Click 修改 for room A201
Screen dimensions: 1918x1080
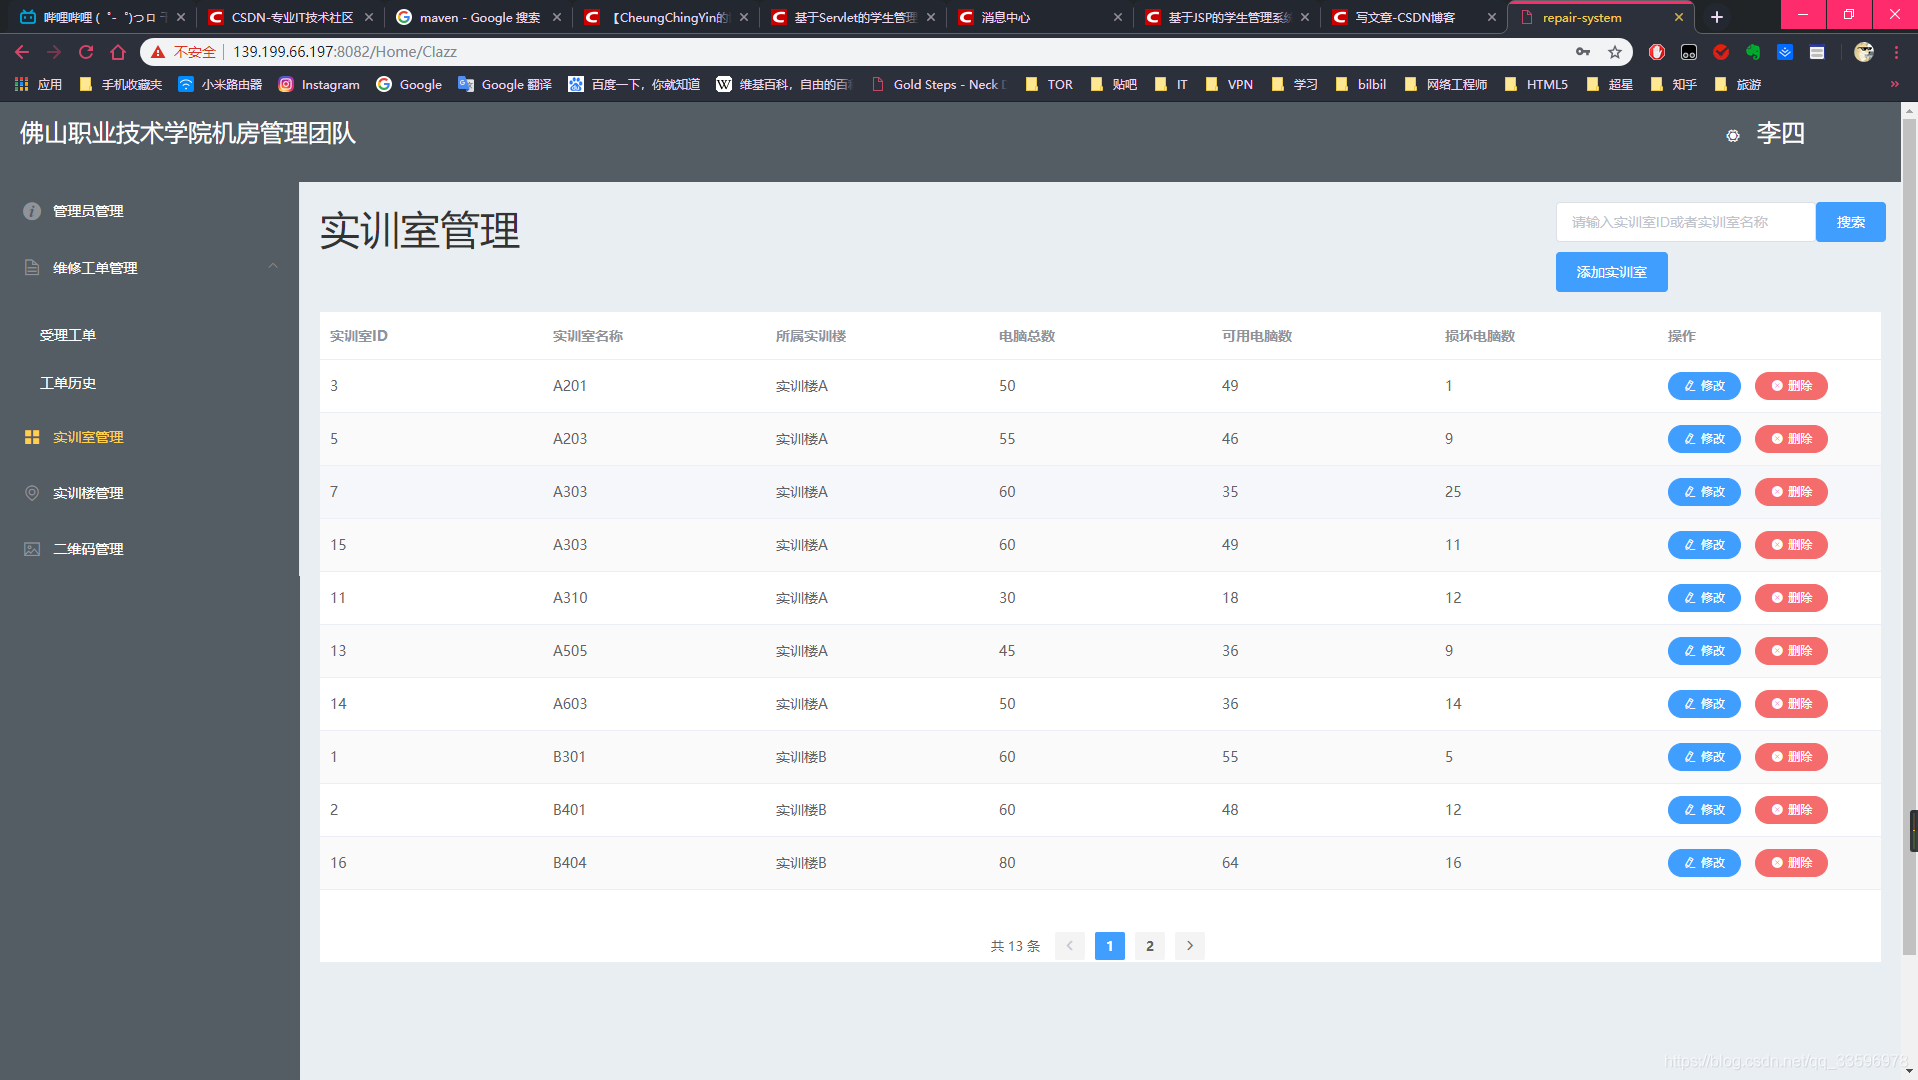point(1704,386)
